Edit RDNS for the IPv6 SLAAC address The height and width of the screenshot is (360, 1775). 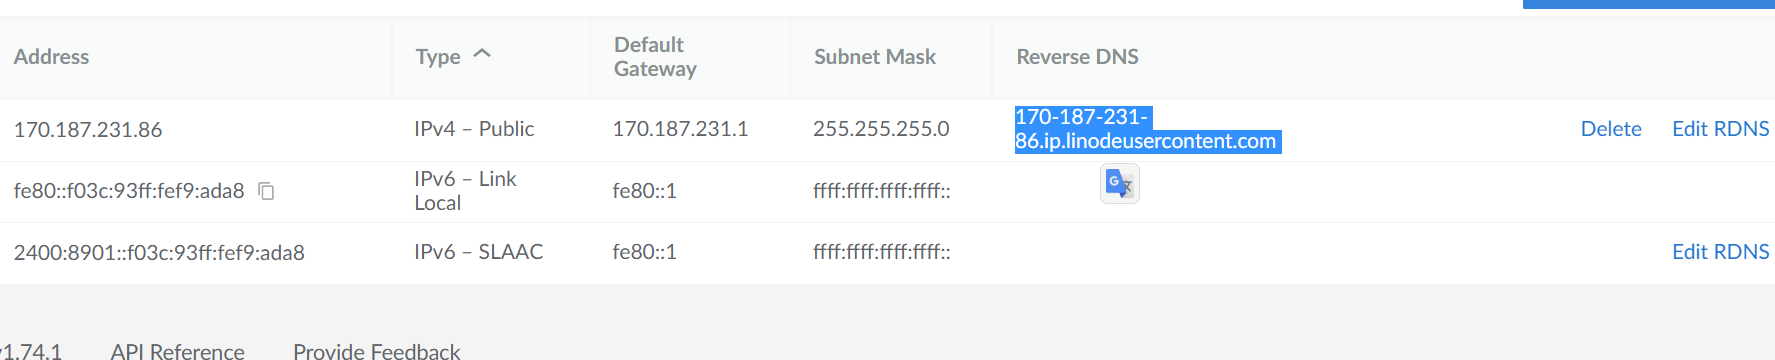pyautogui.click(x=1720, y=252)
